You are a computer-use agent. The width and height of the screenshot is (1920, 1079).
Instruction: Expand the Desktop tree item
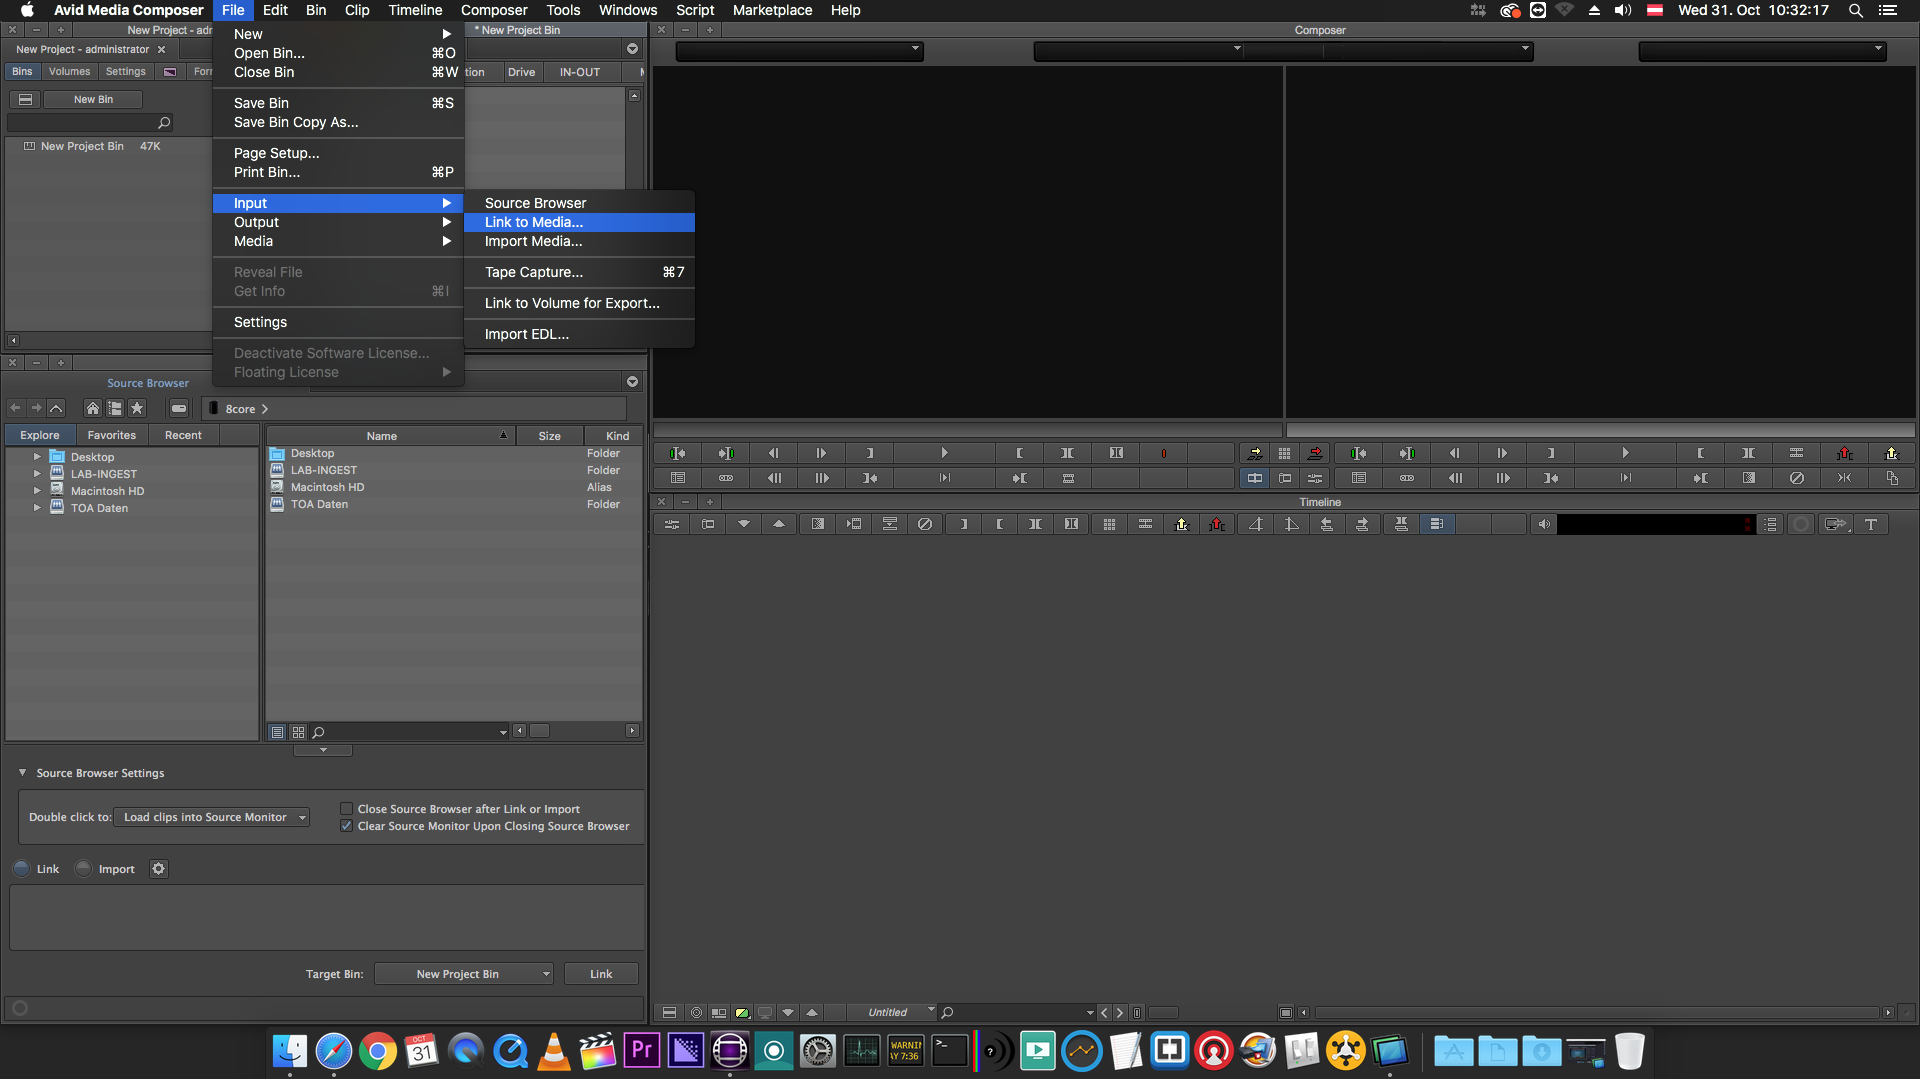[37, 457]
